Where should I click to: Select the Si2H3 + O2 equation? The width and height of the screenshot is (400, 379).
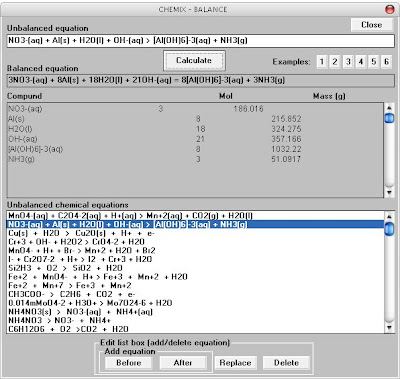(x=195, y=268)
